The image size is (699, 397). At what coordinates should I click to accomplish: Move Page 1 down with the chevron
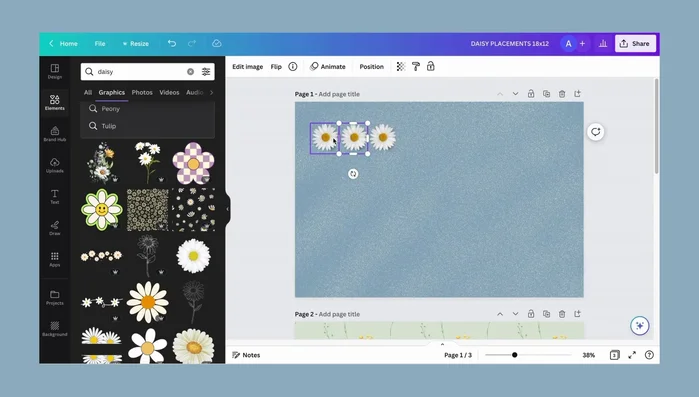pyautogui.click(x=515, y=94)
